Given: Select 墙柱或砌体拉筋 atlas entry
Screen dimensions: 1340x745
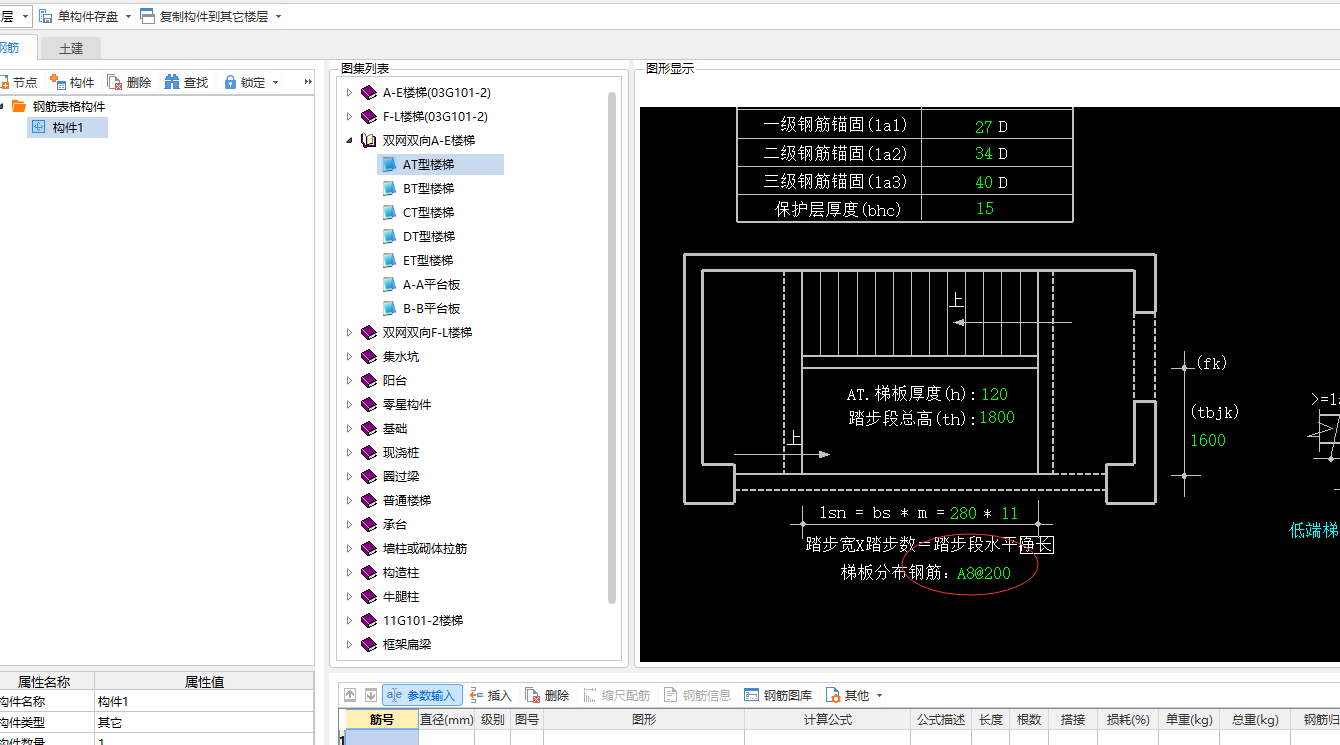Looking at the screenshot, I should tap(425, 548).
